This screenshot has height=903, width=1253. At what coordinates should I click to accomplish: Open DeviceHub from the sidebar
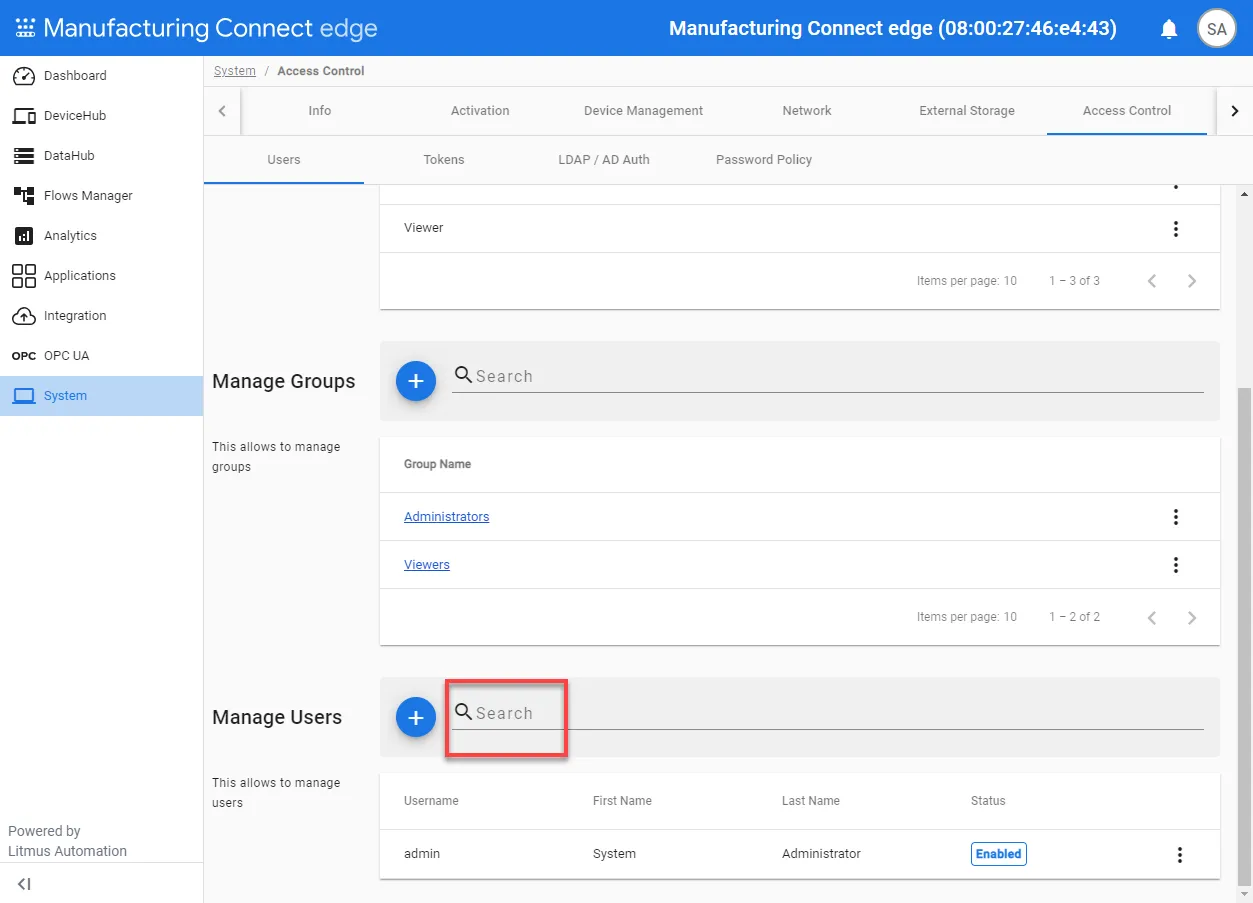coord(101,116)
